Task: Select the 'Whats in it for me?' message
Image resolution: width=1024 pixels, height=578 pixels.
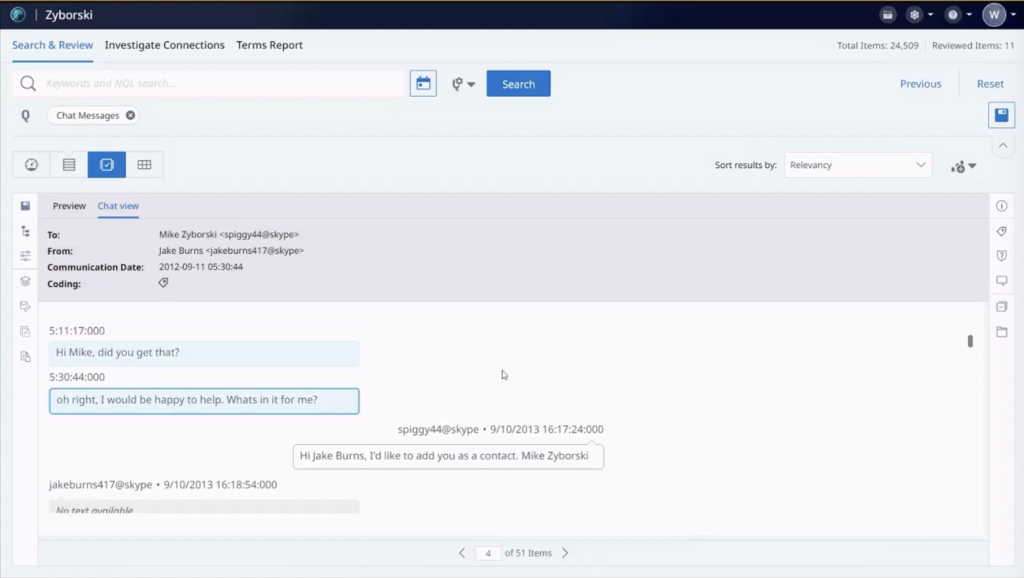Action: 204,400
